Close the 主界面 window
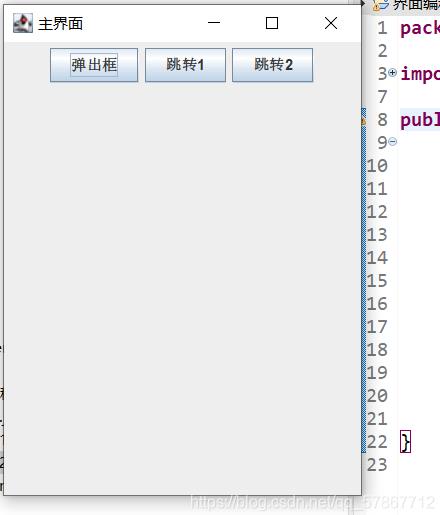This screenshot has height=515, width=440. click(x=331, y=23)
